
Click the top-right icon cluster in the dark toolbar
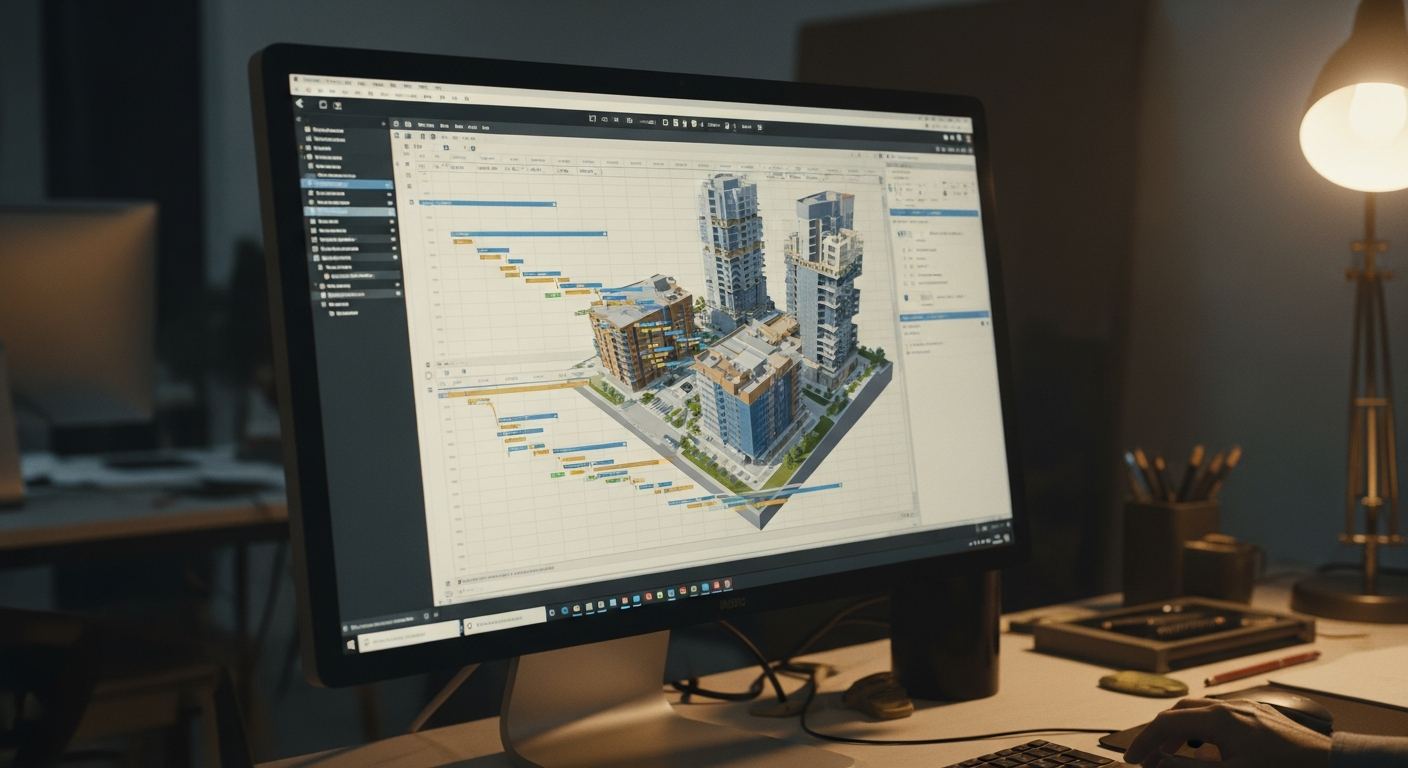pos(957,136)
